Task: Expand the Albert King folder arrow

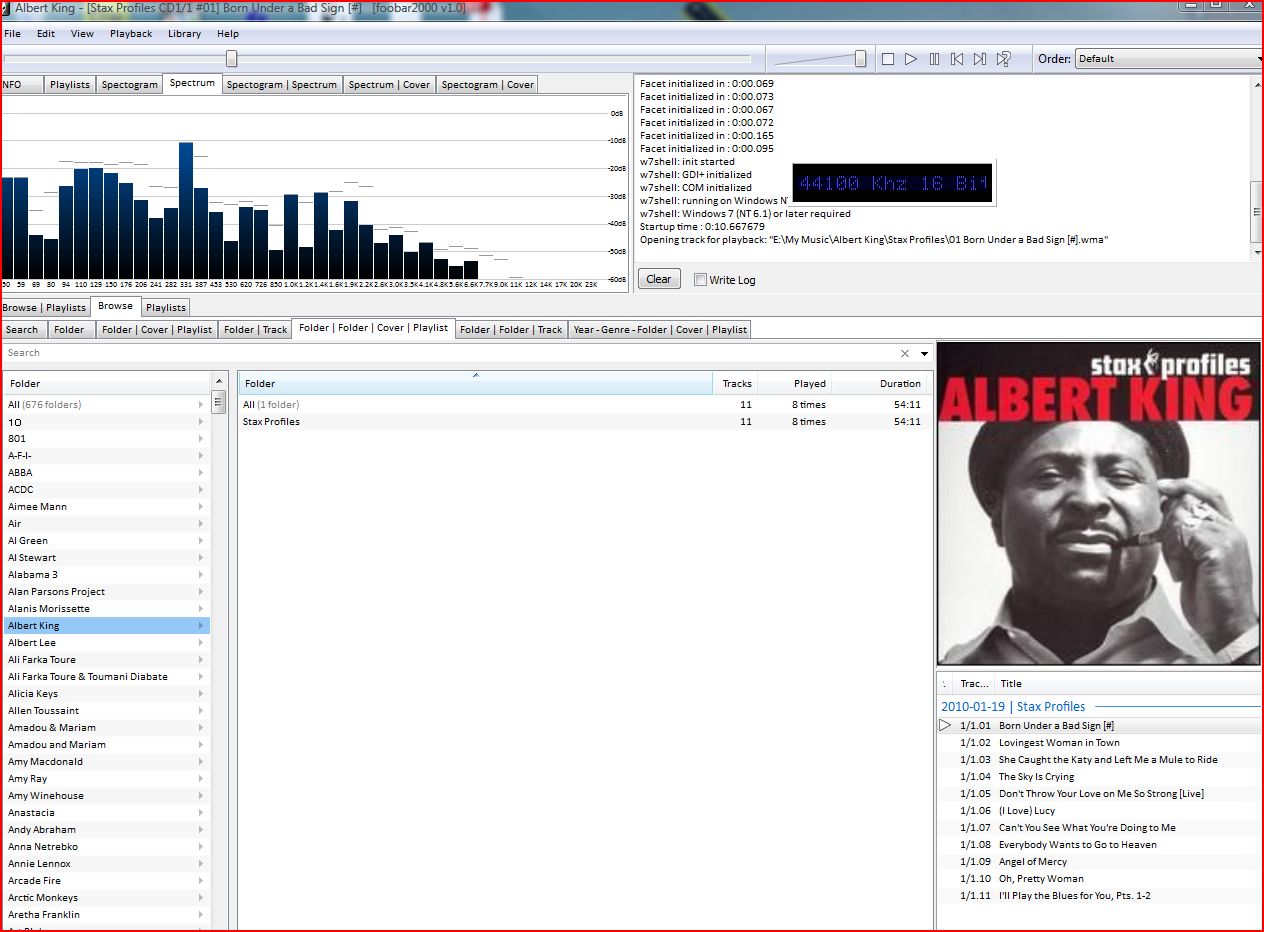Action: pos(201,626)
